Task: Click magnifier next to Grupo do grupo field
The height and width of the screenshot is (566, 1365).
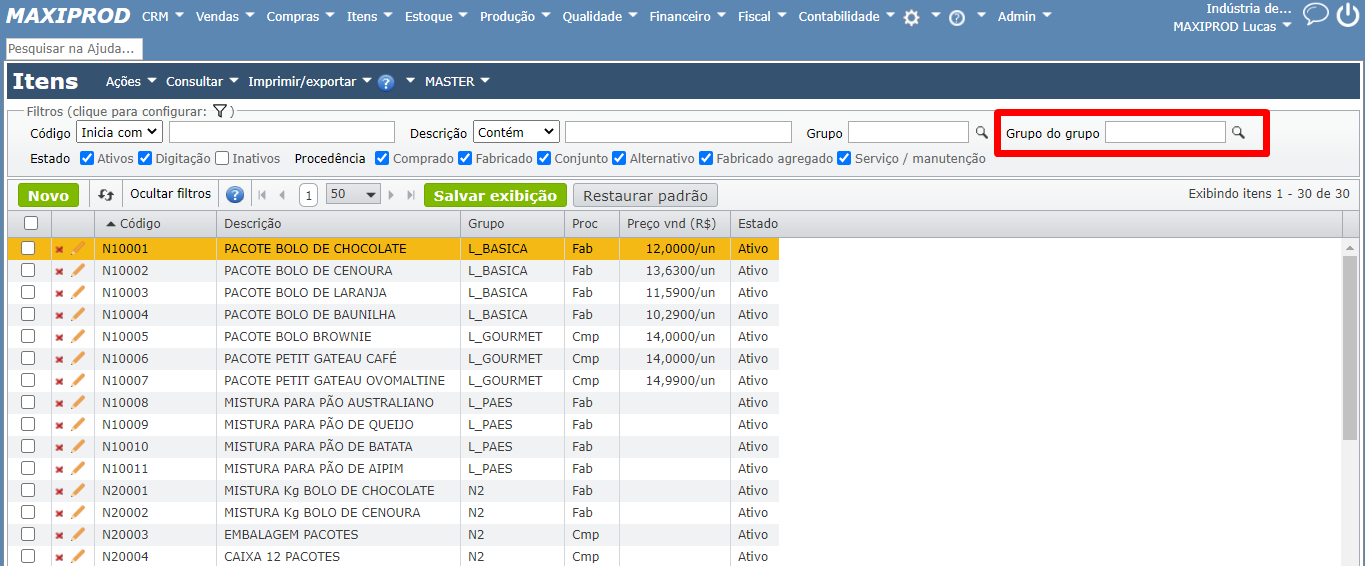Action: coord(1238,132)
